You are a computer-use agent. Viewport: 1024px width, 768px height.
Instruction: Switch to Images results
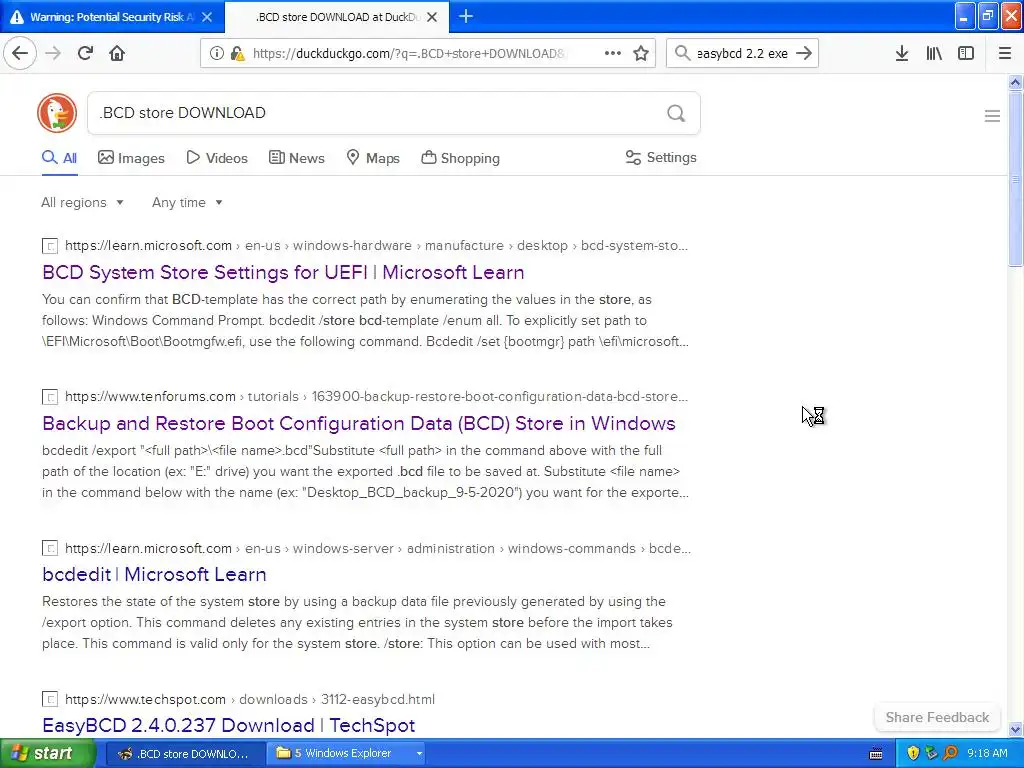[x=131, y=158]
